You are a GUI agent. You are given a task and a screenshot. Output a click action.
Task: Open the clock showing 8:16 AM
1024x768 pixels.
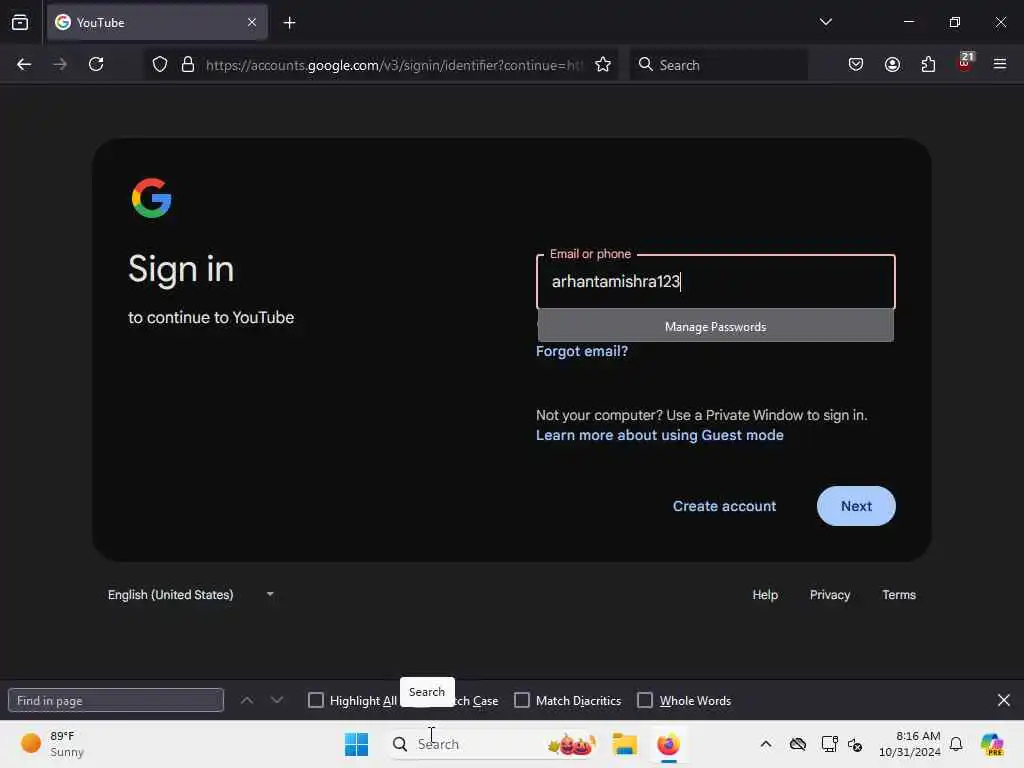coord(910,744)
